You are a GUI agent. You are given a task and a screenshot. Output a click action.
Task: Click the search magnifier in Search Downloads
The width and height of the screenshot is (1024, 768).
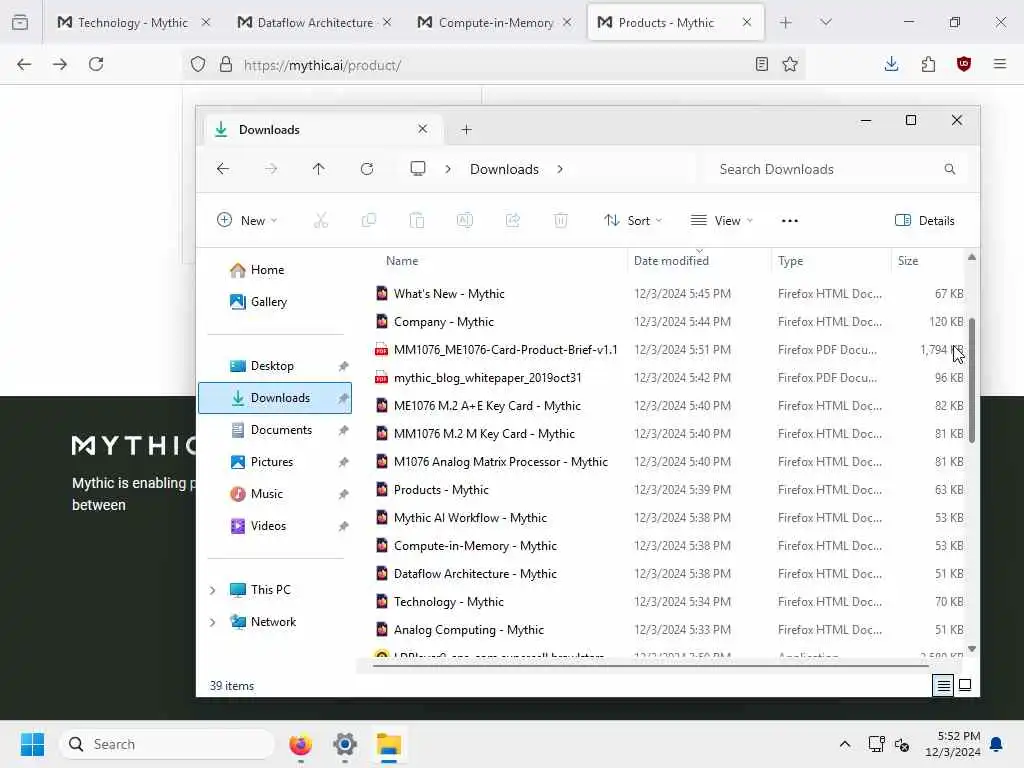pos(950,169)
